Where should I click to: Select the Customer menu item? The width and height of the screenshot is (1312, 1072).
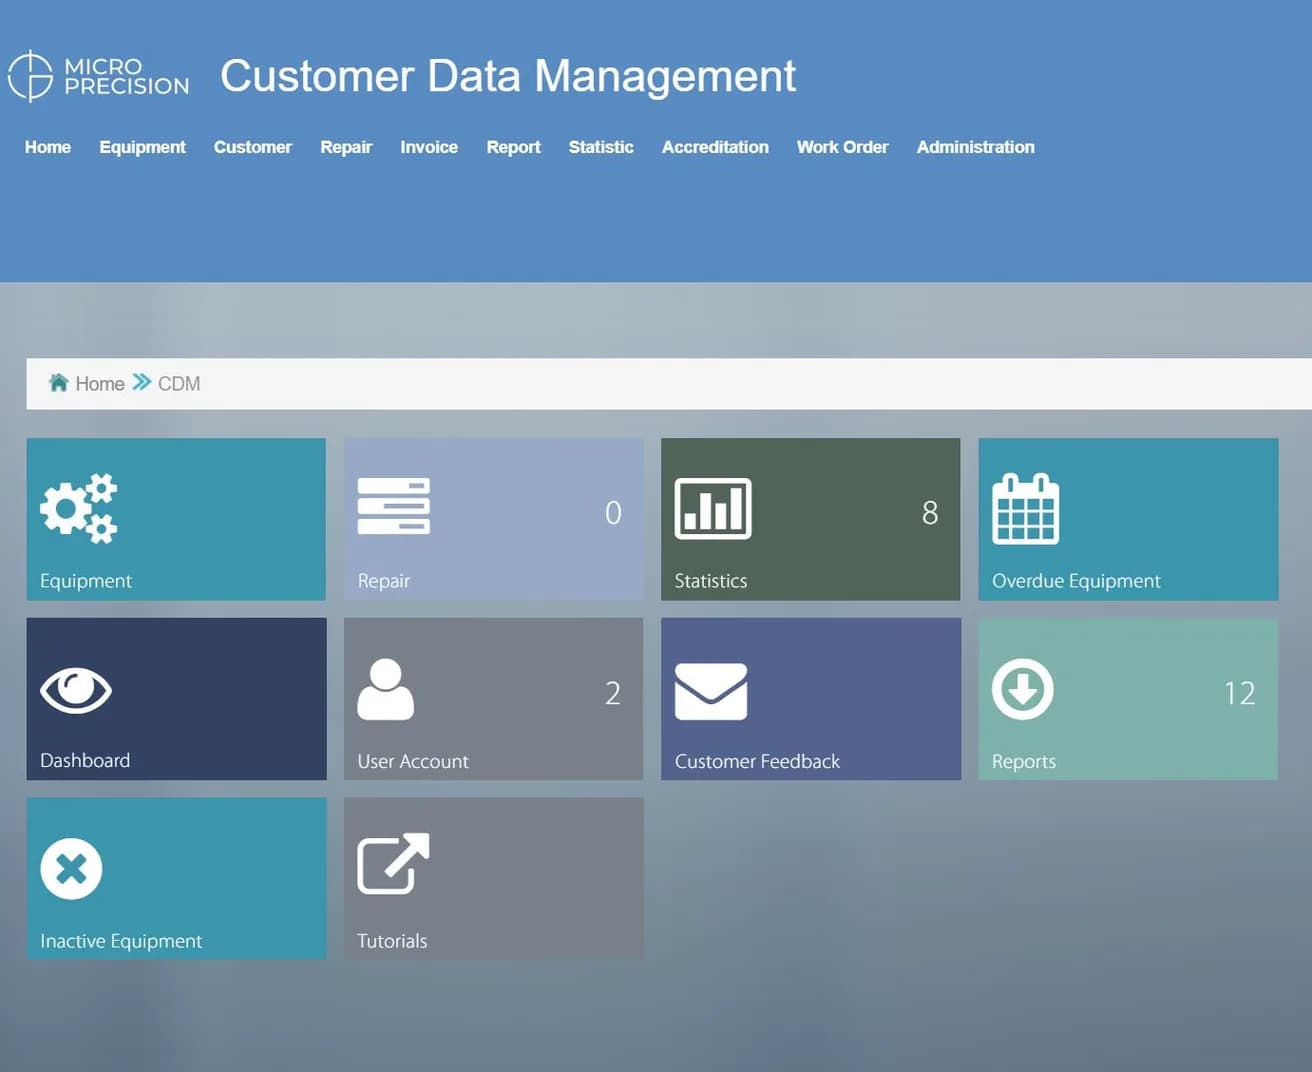(253, 147)
